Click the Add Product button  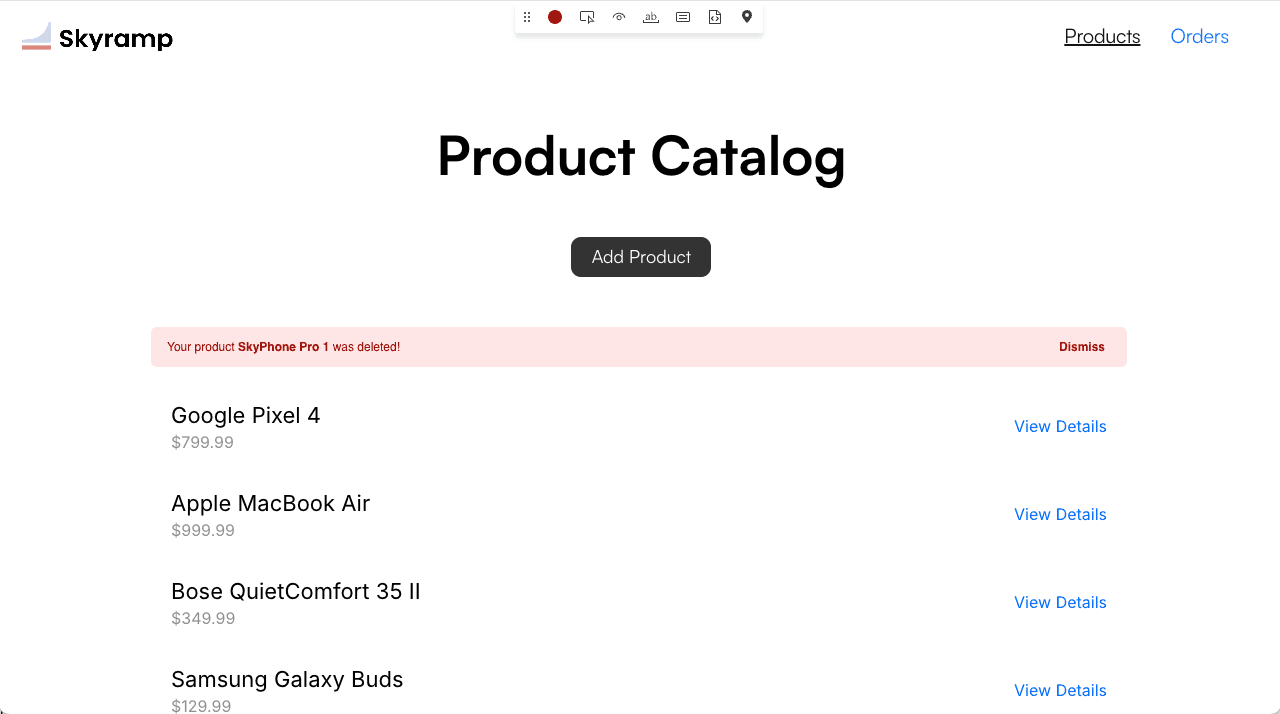pyautogui.click(x=641, y=257)
